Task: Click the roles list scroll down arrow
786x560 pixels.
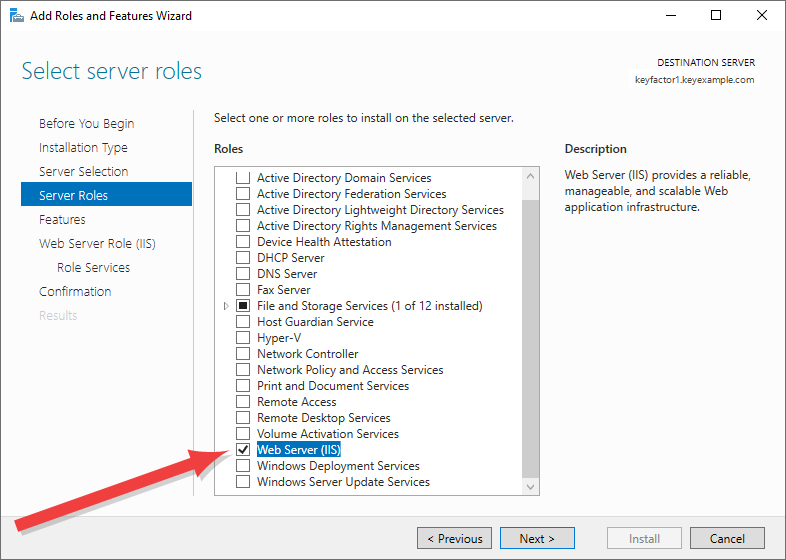Action: tap(530, 487)
